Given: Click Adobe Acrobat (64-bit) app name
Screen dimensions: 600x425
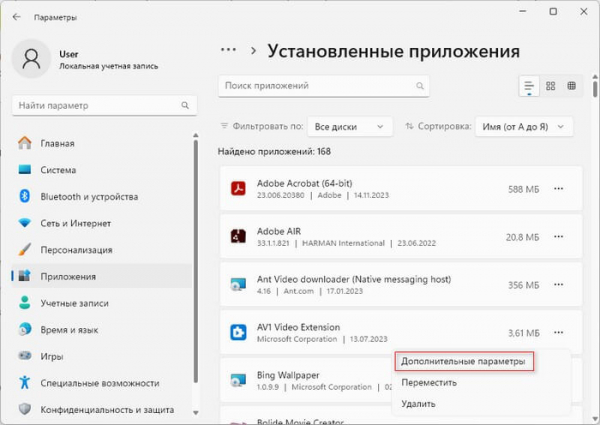Looking at the screenshot, I should coord(305,183).
